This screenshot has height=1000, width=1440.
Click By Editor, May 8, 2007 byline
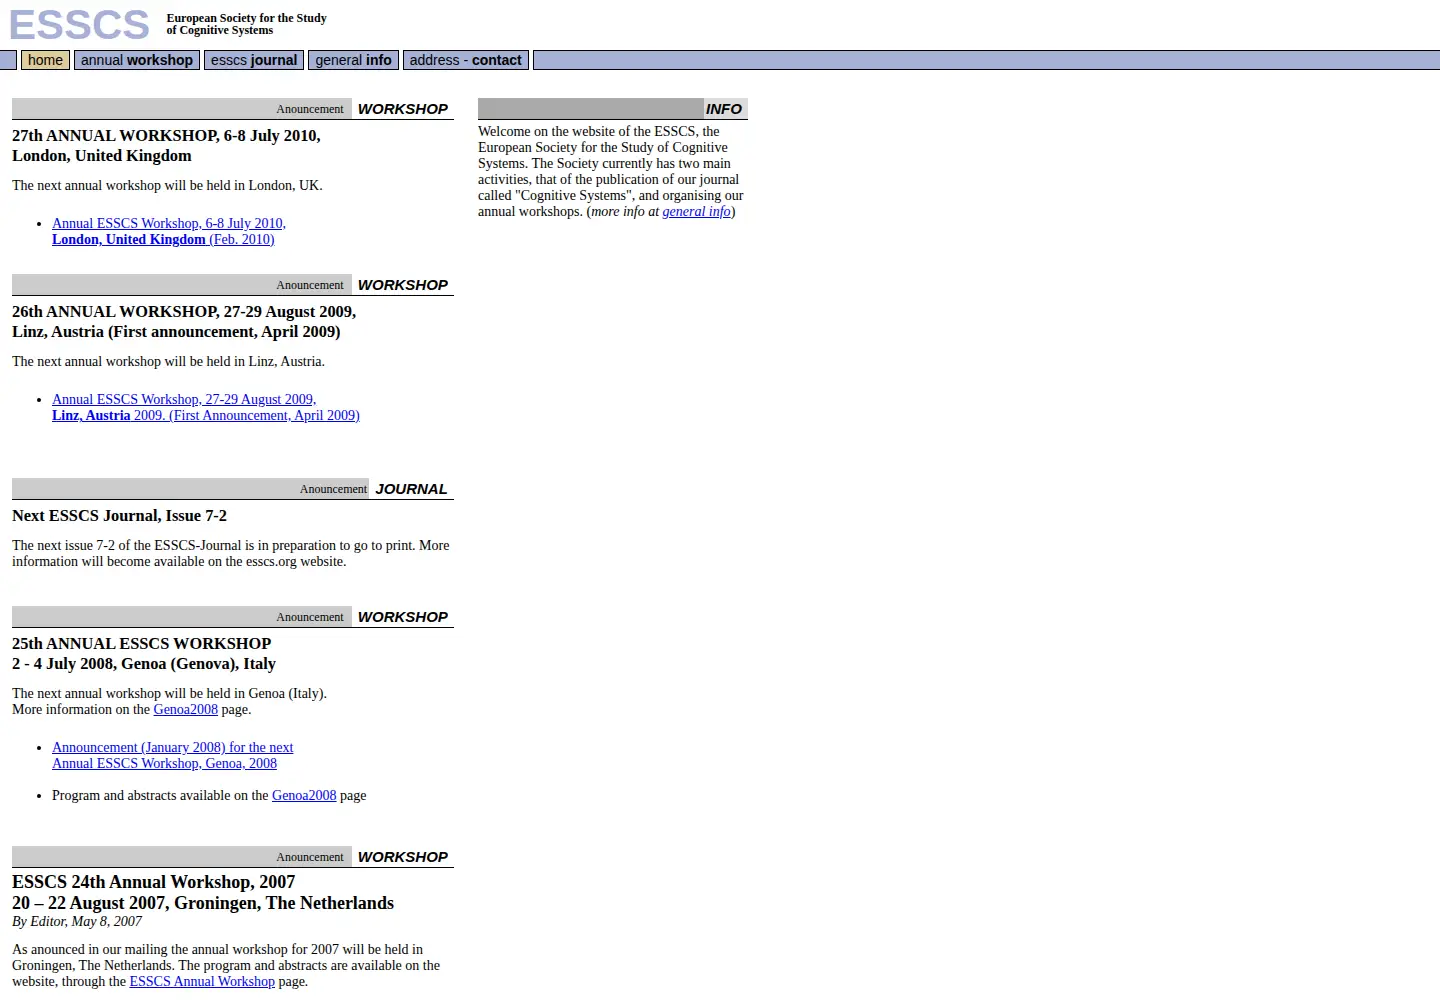77,921
